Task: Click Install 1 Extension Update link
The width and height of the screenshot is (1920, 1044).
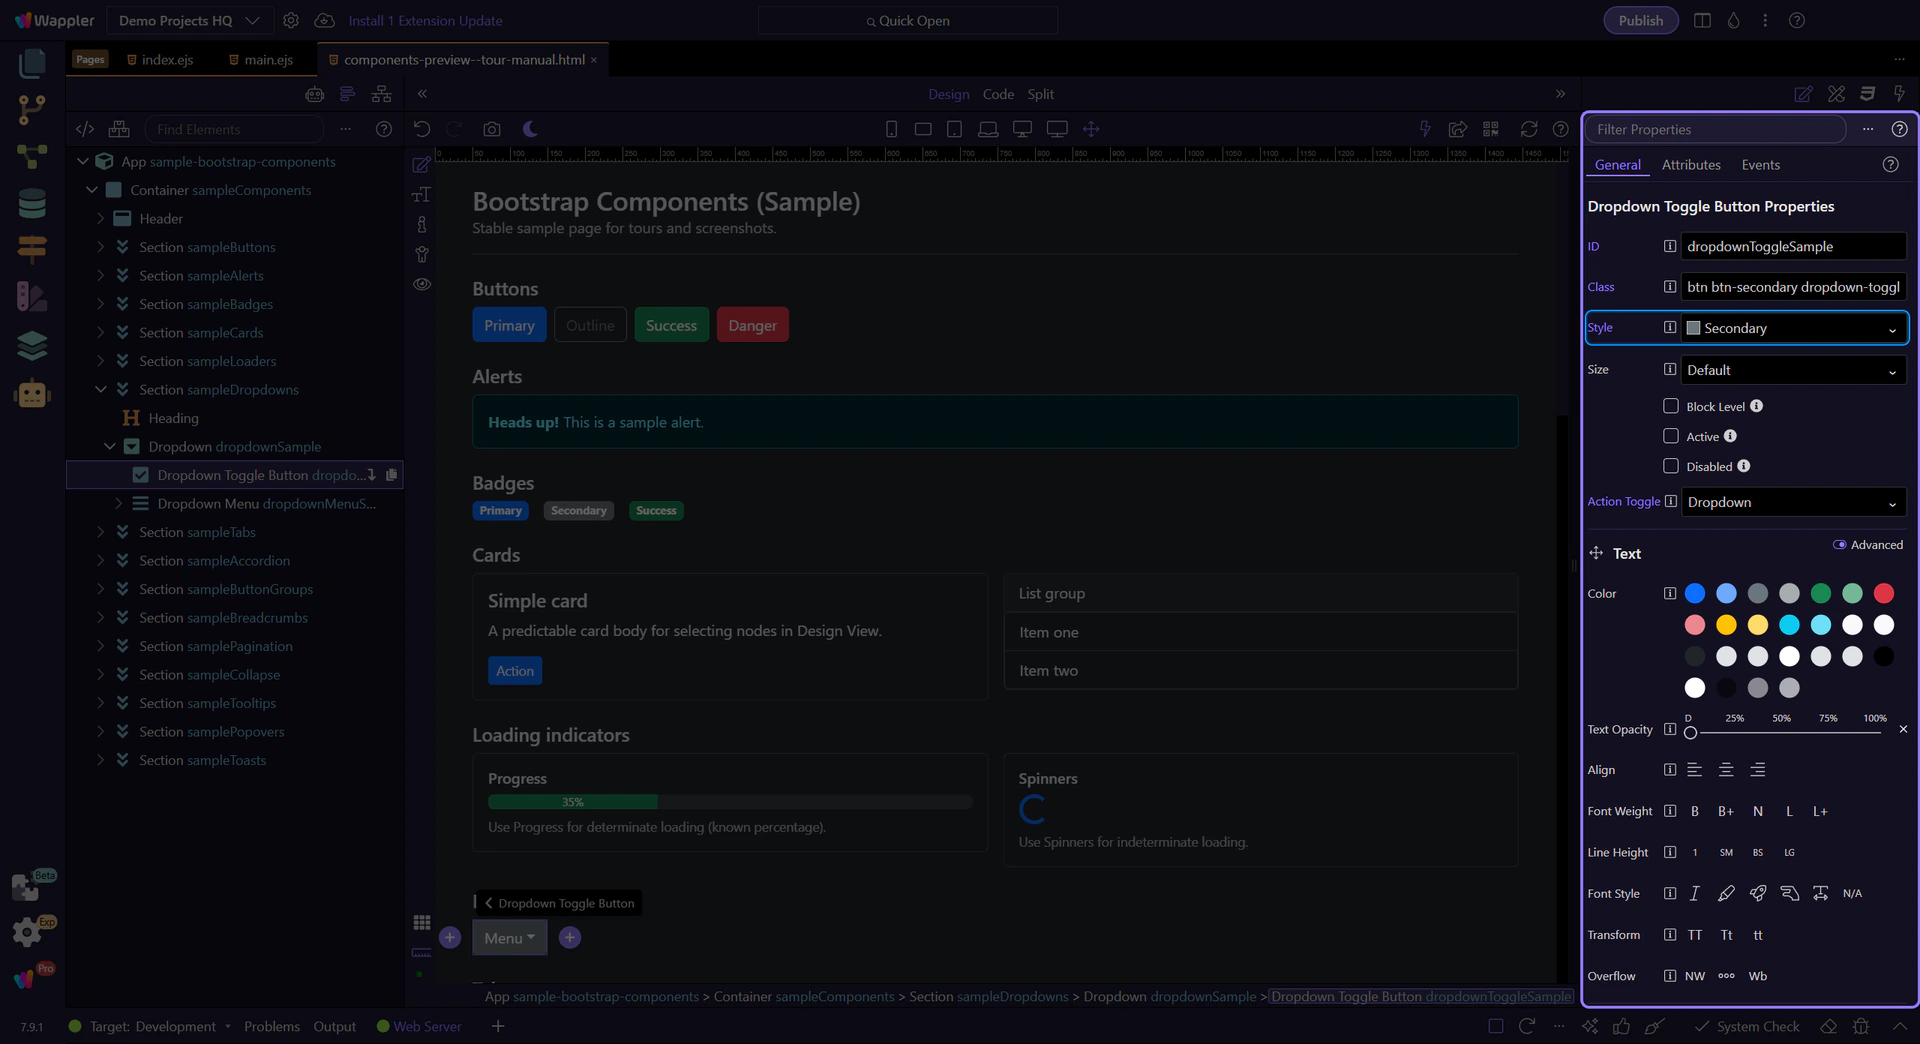Action: tap(425, 20)
